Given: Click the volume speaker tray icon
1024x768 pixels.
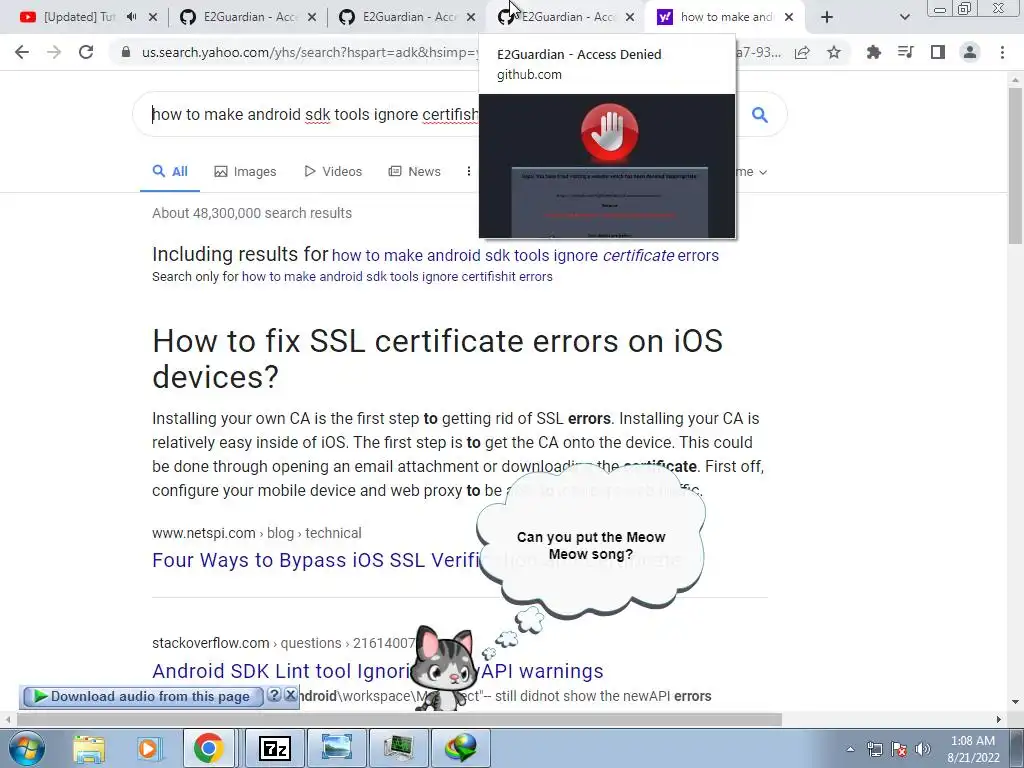Looking at the screenshot, I should tap(922, 749).
